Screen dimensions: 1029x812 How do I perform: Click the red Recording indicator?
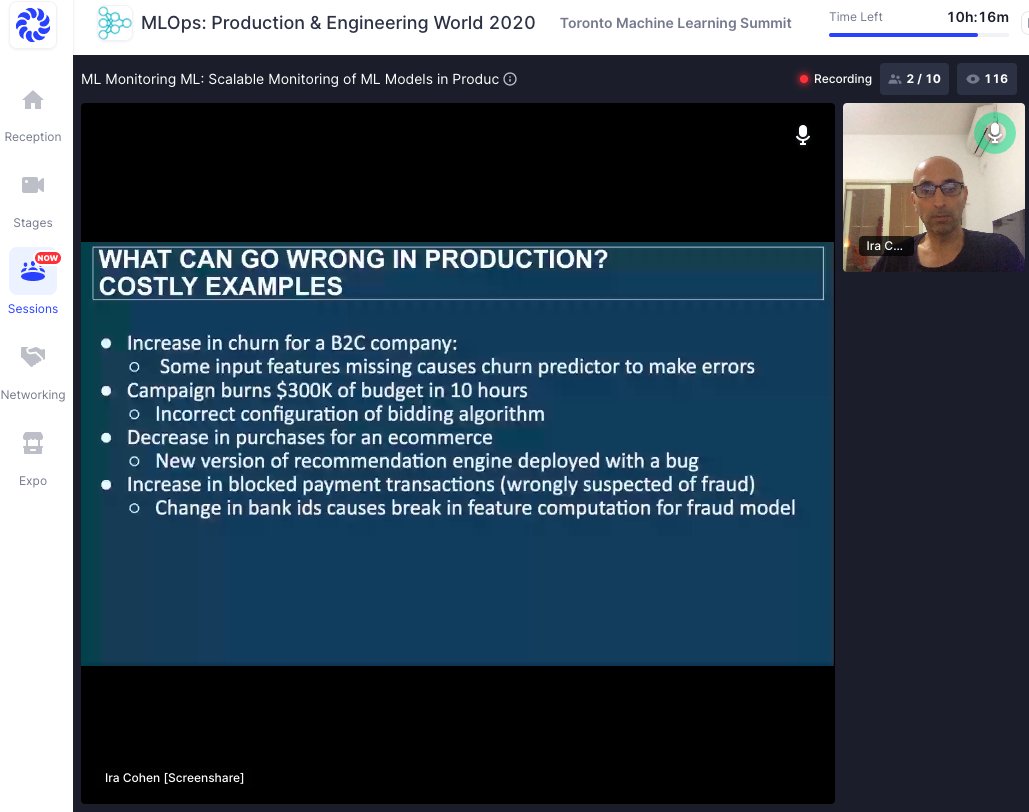coord(835,79)
